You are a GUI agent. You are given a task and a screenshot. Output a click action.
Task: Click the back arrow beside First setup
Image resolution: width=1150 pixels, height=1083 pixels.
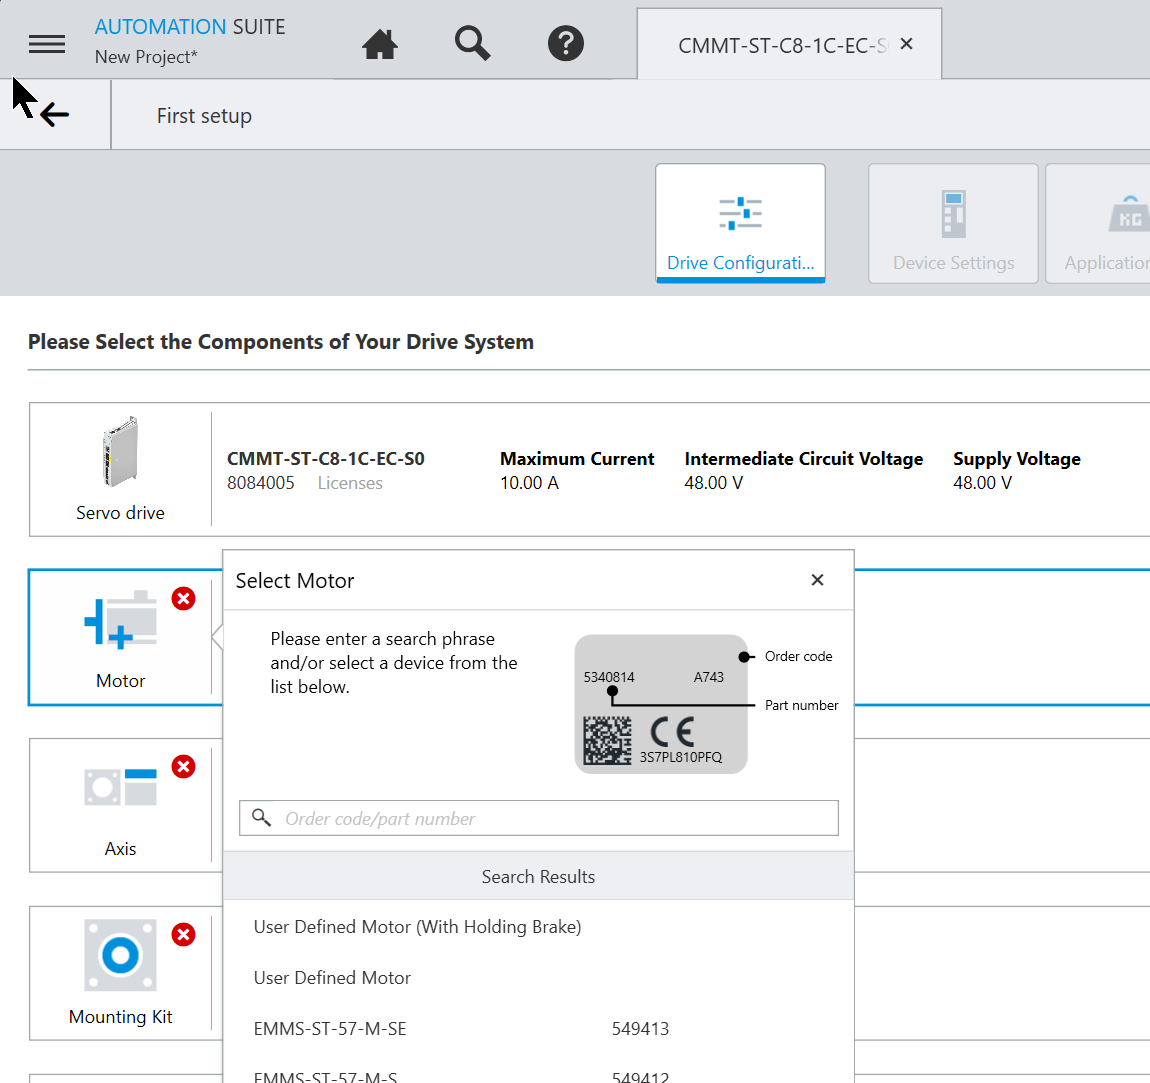point(55,115)
